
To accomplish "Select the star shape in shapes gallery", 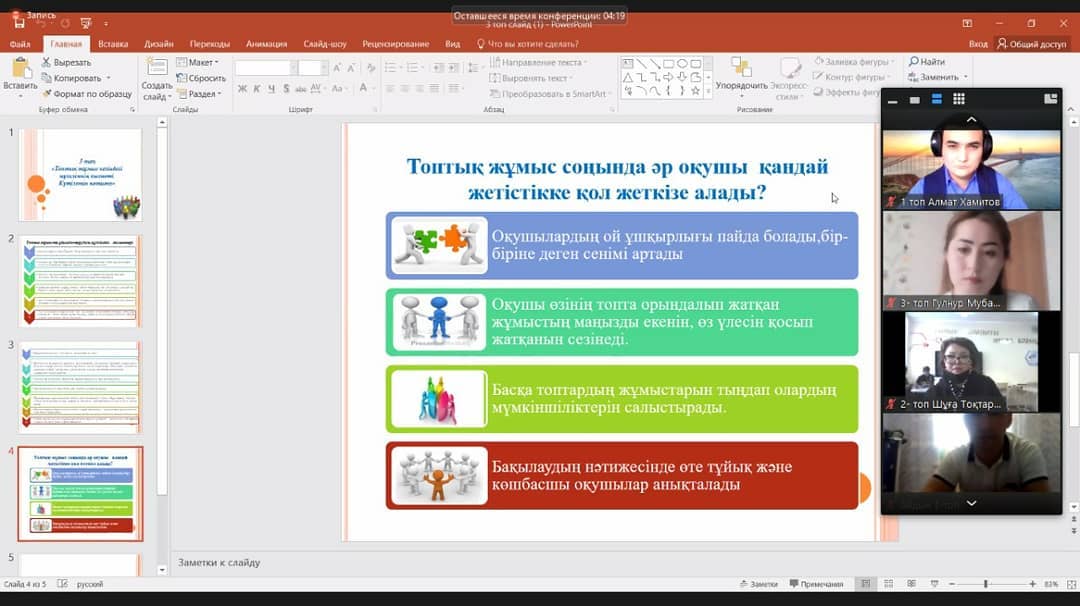I will point(696,90).
